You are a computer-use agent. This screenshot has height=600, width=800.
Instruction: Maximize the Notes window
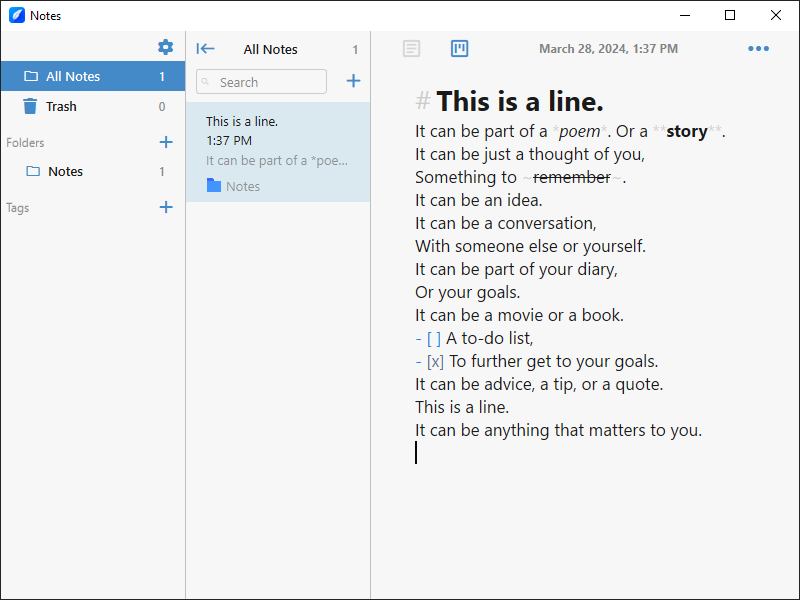pyautogui.click(x=730, y=15)
